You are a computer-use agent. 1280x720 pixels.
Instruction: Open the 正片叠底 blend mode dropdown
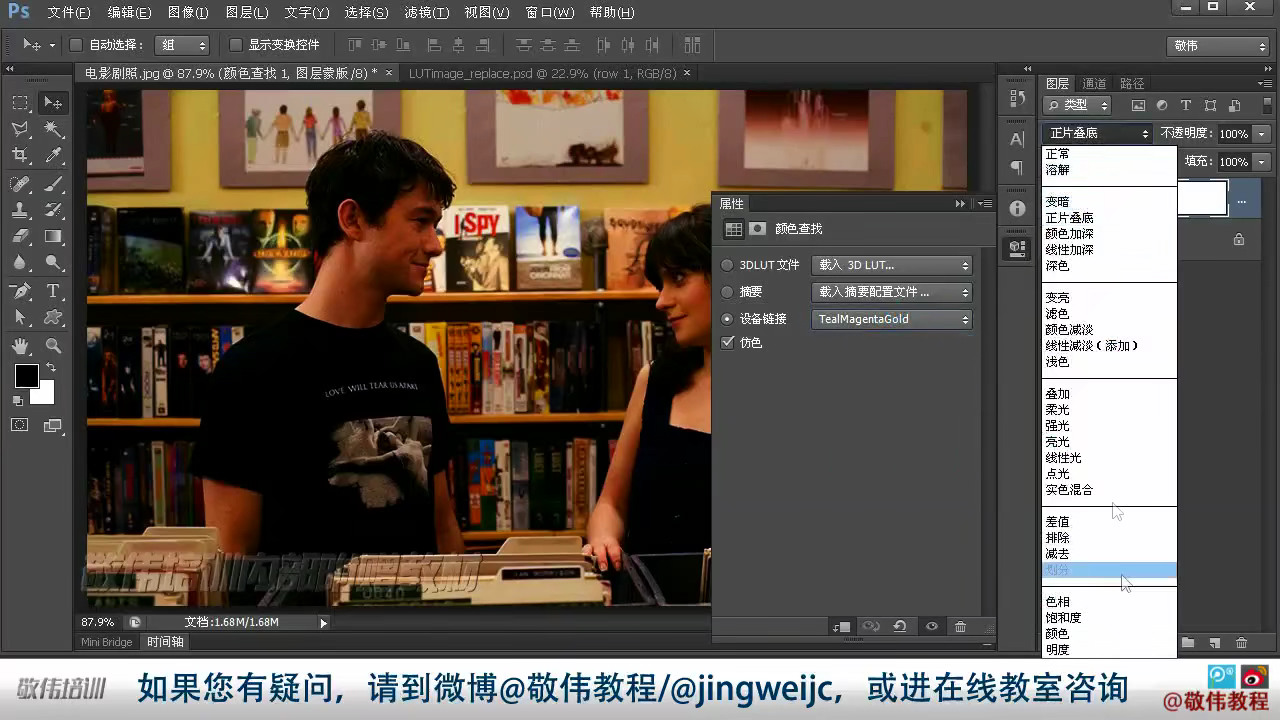[1098, 134]
